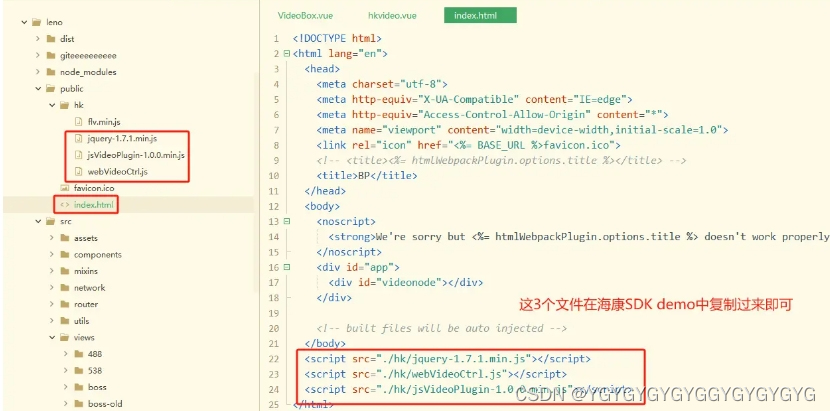Viewport: 830px width, 411px height.
Task: Click the router folder icon
Action: click(x=65, y=304)
